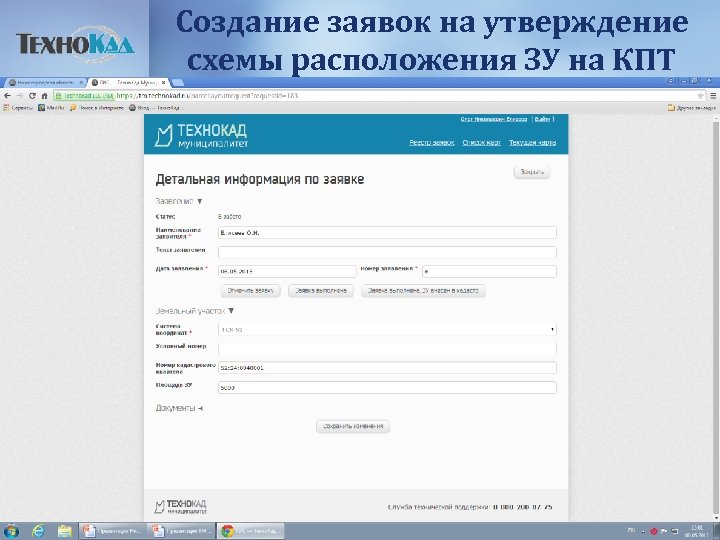Image resolution: width=720 pixels, height=540 pixels.
Task: Open the Реестр заявок link
Action: [432, 142]
